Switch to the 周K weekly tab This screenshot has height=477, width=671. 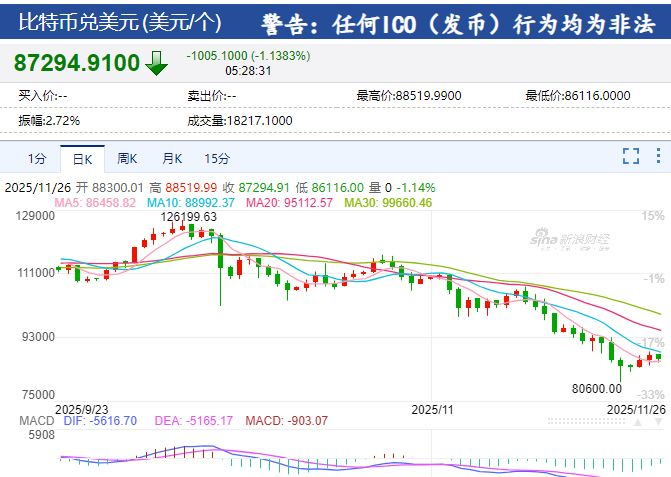pyautogui.click(x=127, y=159)
